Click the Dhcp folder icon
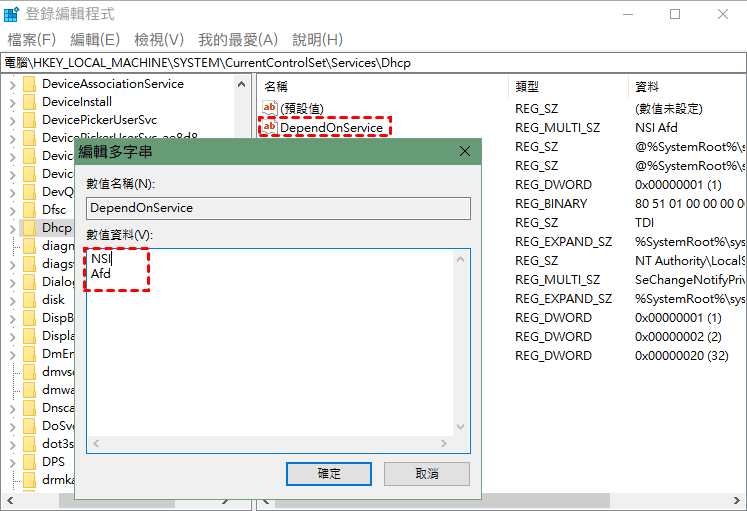 tap(30, 228)
